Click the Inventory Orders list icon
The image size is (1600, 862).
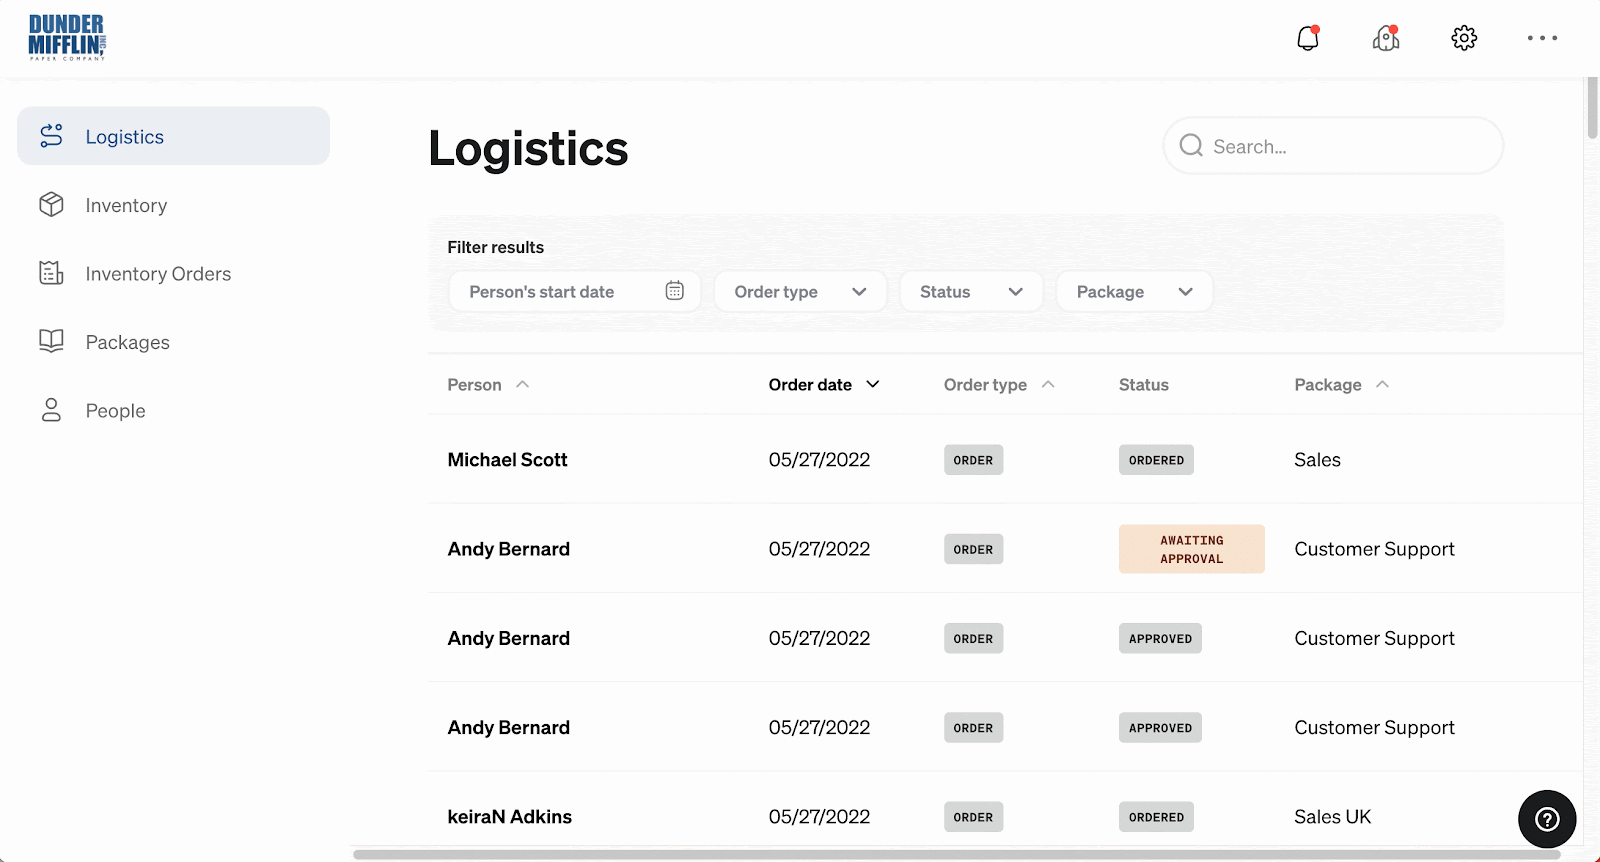coord(51,273)
